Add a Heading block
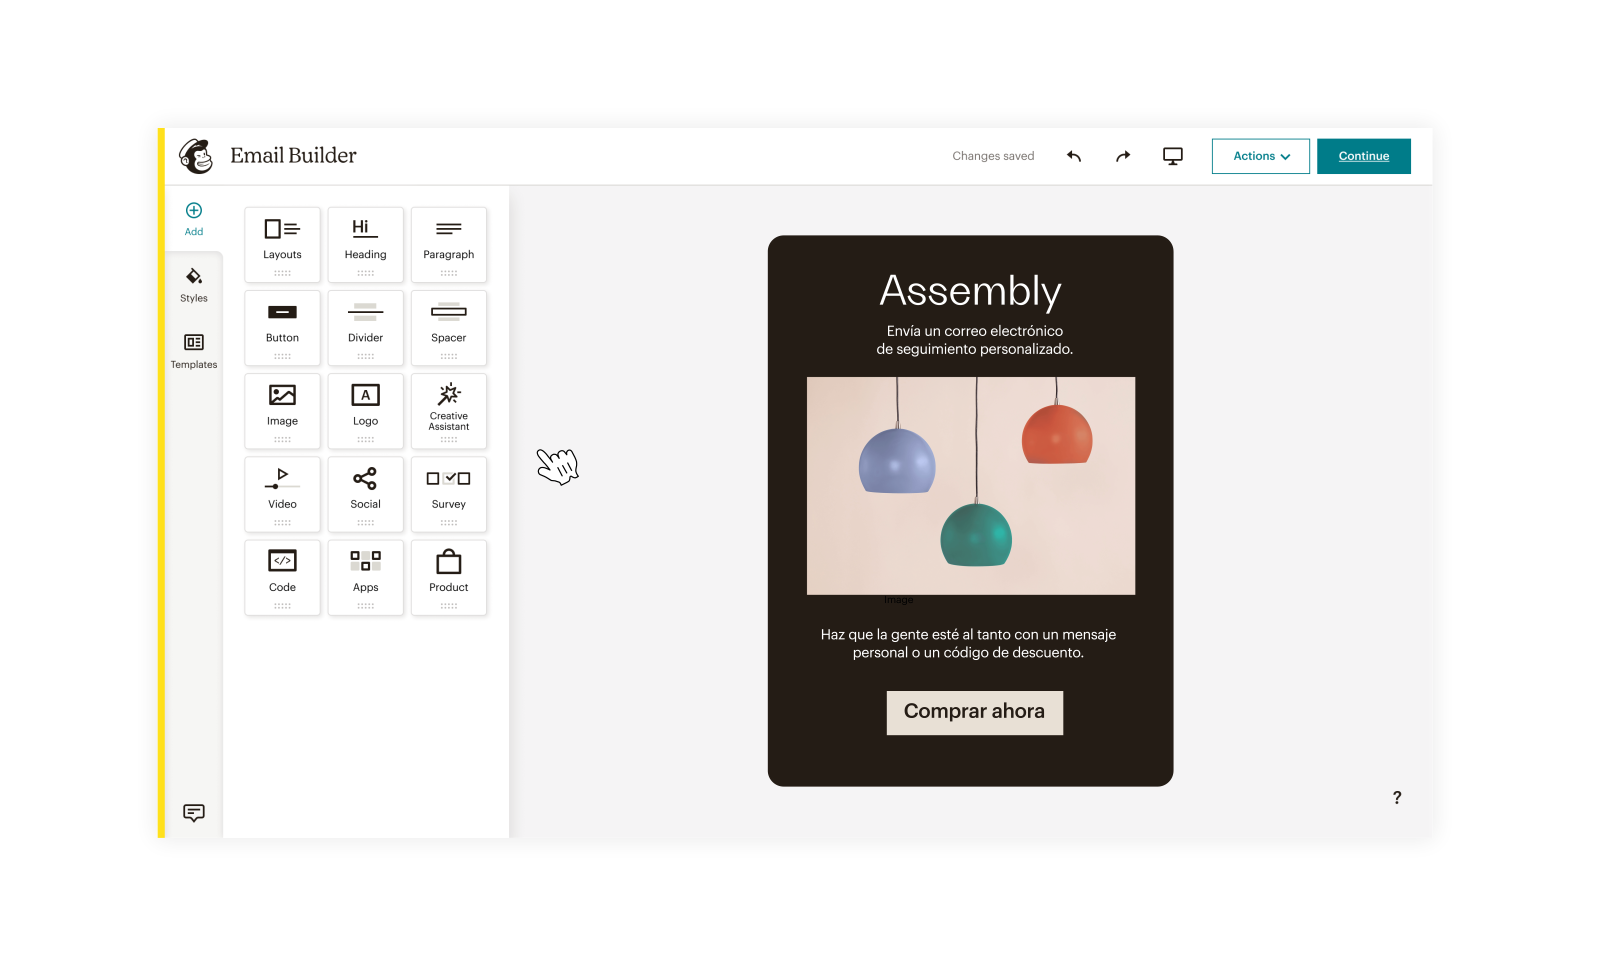The width and height of the screenshot is (1600, 966). (x=365, y=244)
